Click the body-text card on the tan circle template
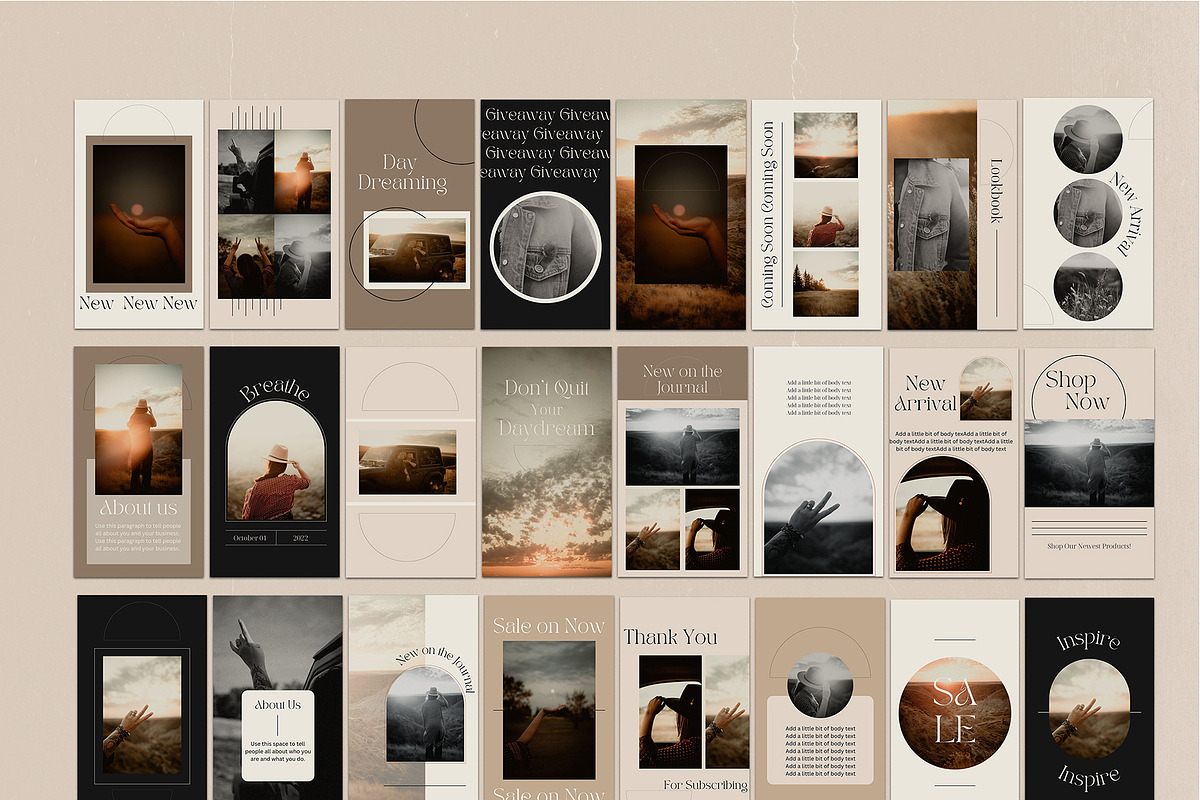The height and width of the screenshot is (800, 1200). coord(820,740)
